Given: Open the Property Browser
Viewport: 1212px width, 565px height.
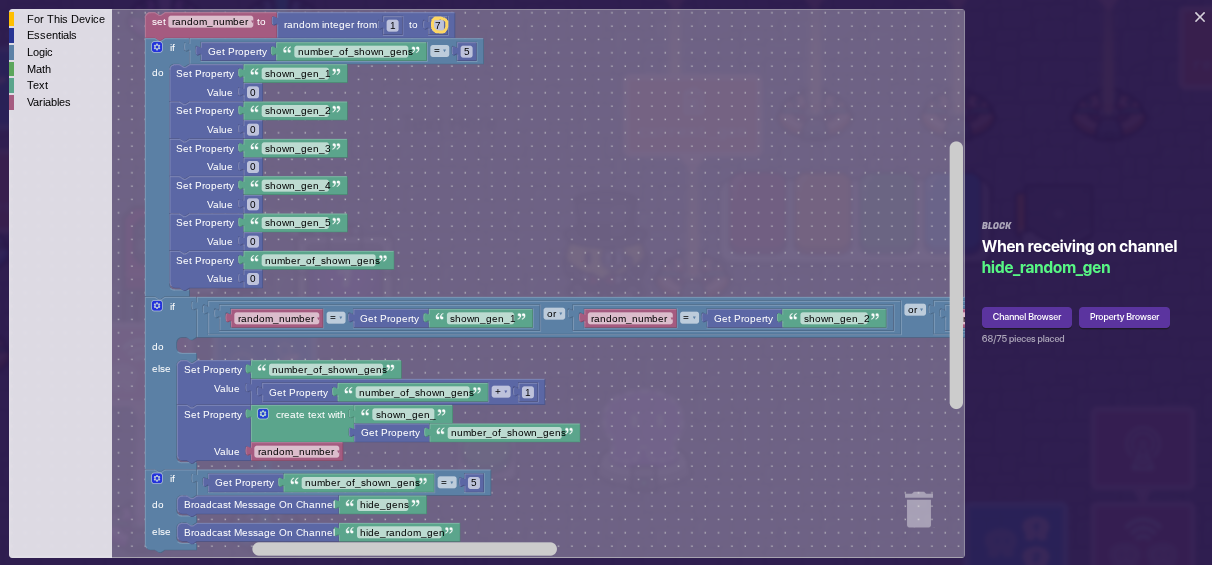Looking at the screenshot, I should (x=1124, y=317).
